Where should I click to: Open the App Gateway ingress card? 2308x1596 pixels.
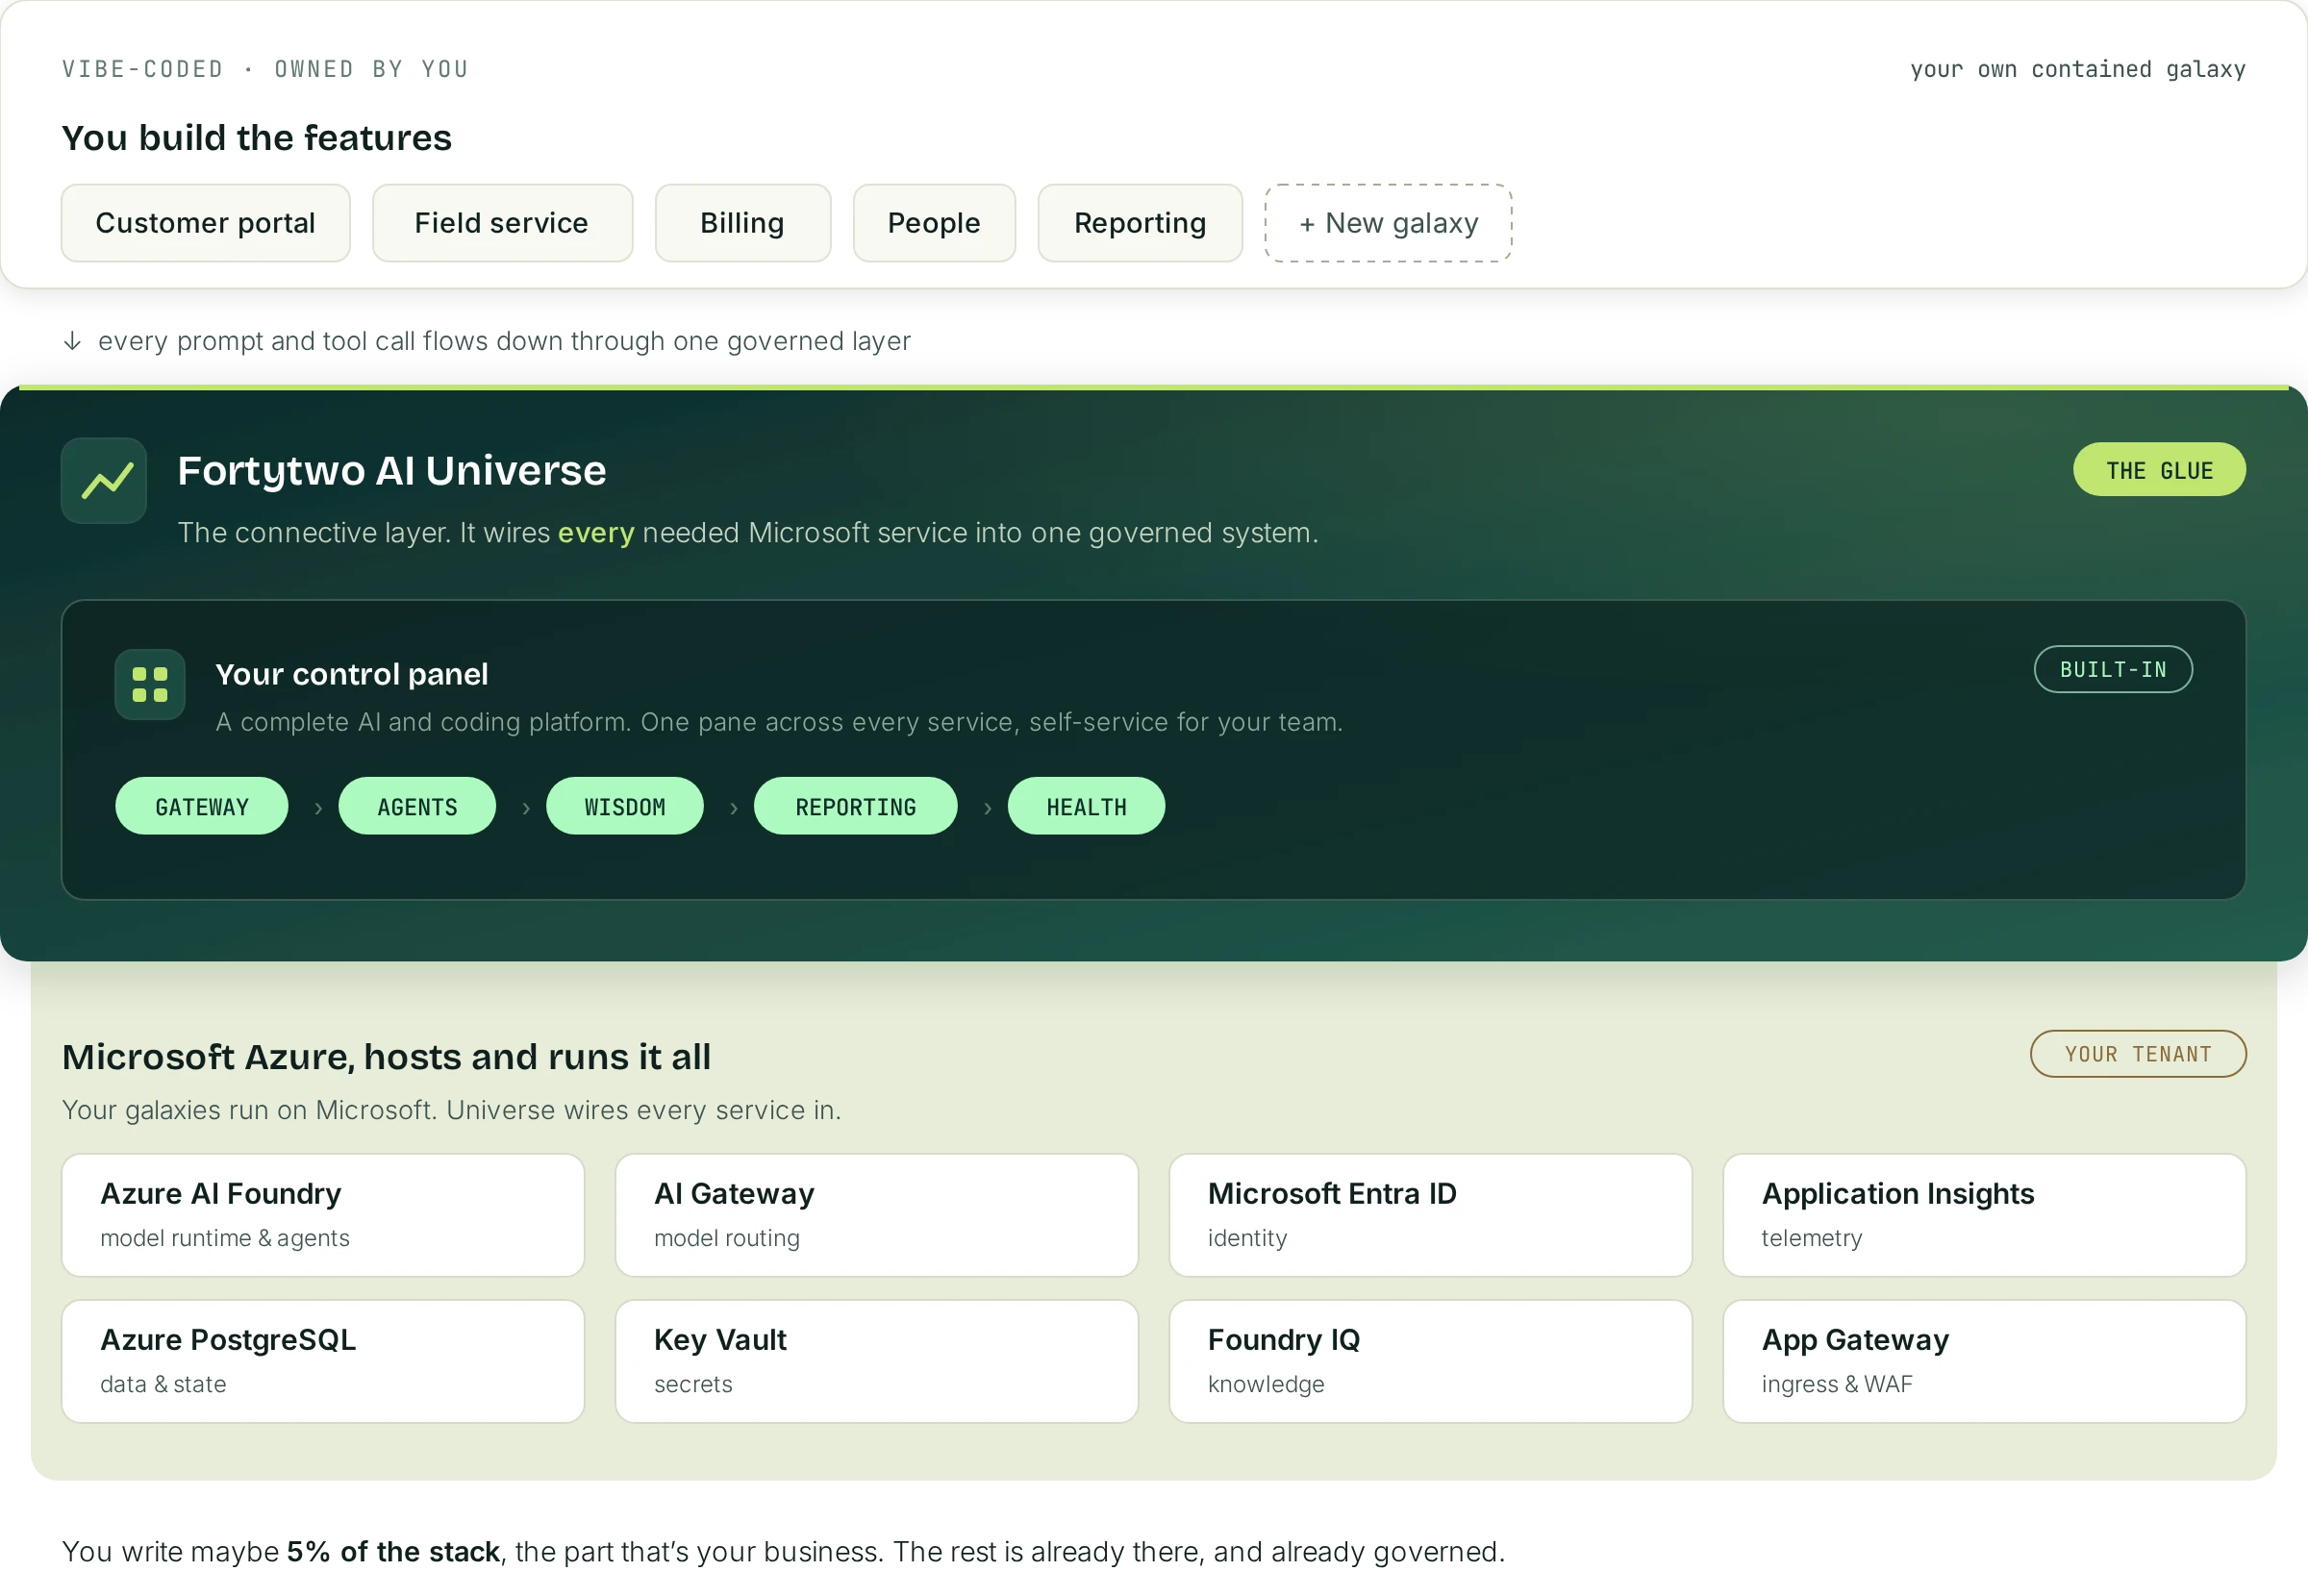(x=1985, y=1361)
